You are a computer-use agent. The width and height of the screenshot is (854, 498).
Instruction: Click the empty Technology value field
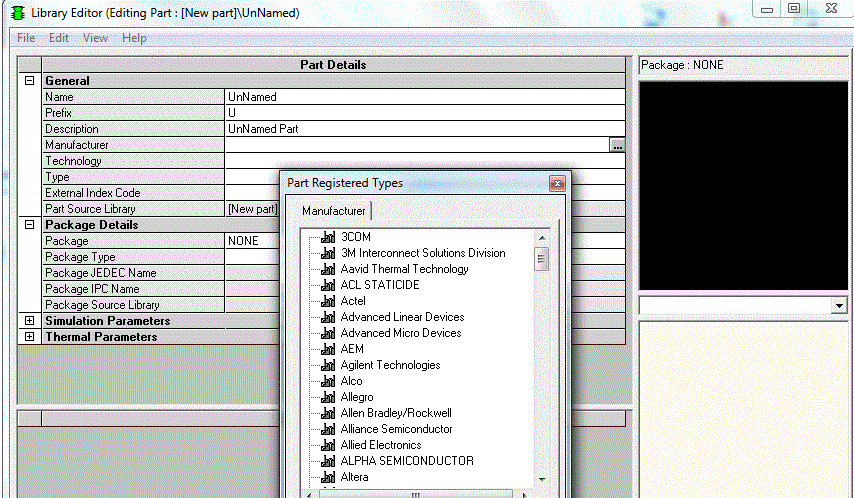coord(425,161)
